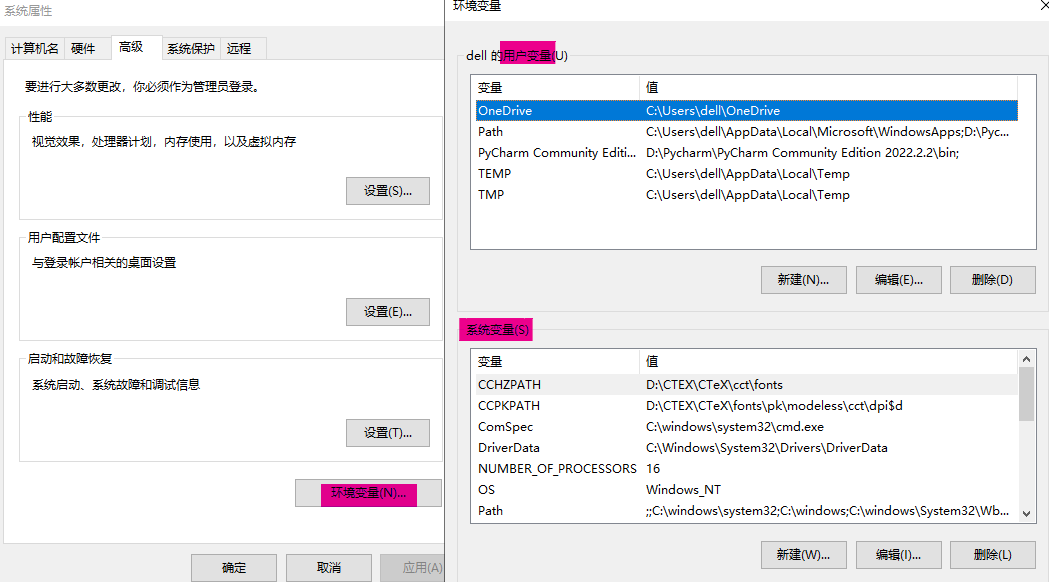1049x582 pixels.
Task: Click the 变量 column header in user variables
Action: pyautogui.click(x=555, y=88)
